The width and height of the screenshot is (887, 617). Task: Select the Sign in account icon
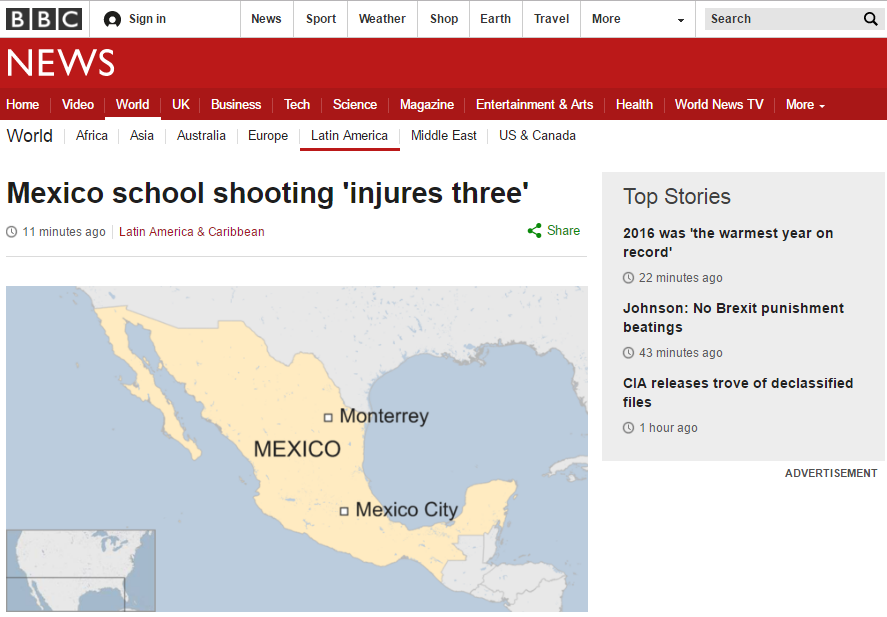[111, 18]
